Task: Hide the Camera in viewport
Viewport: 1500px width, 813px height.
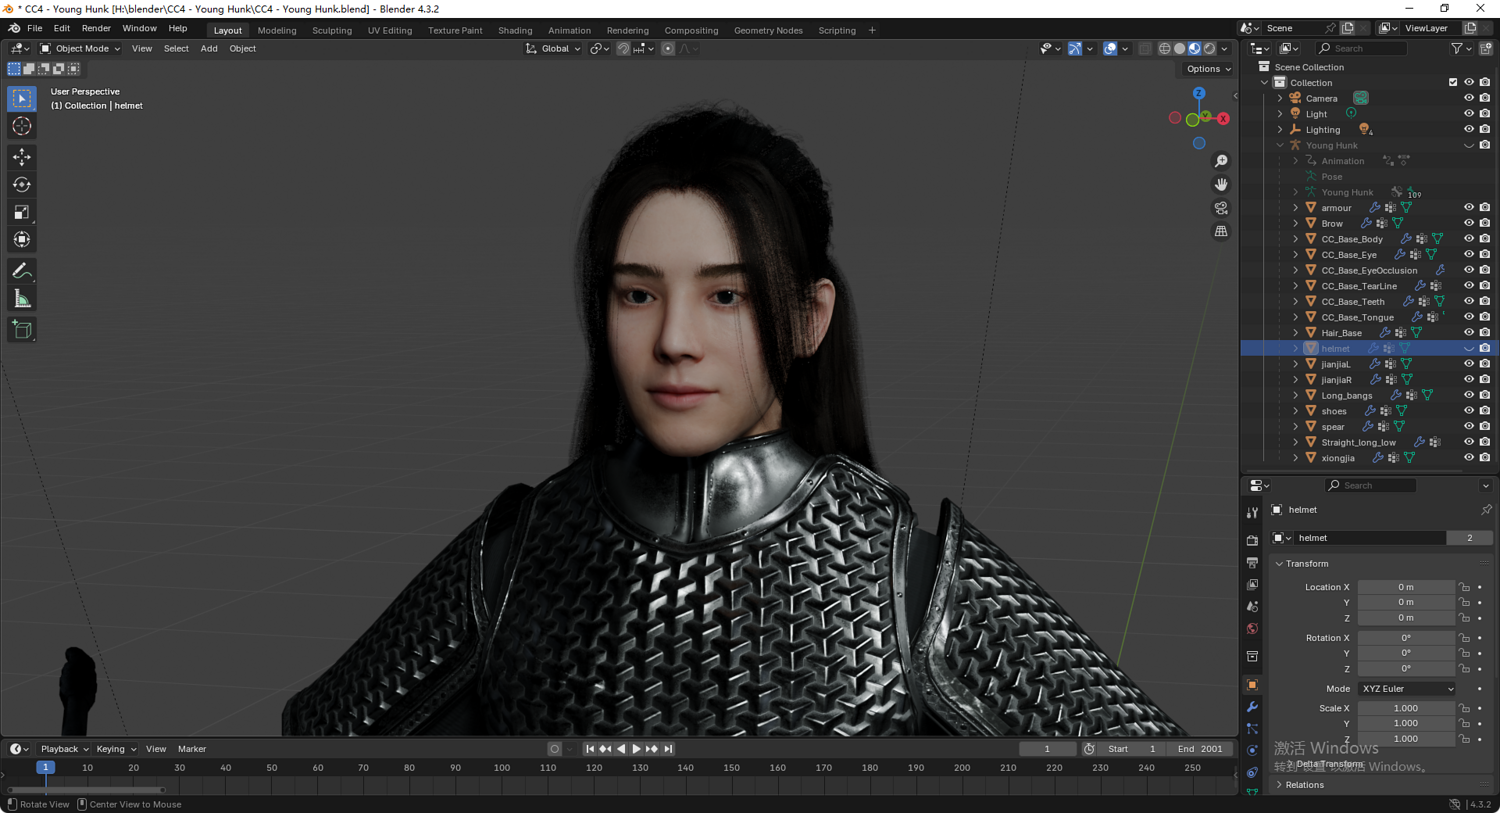Action: [1469, 98]
